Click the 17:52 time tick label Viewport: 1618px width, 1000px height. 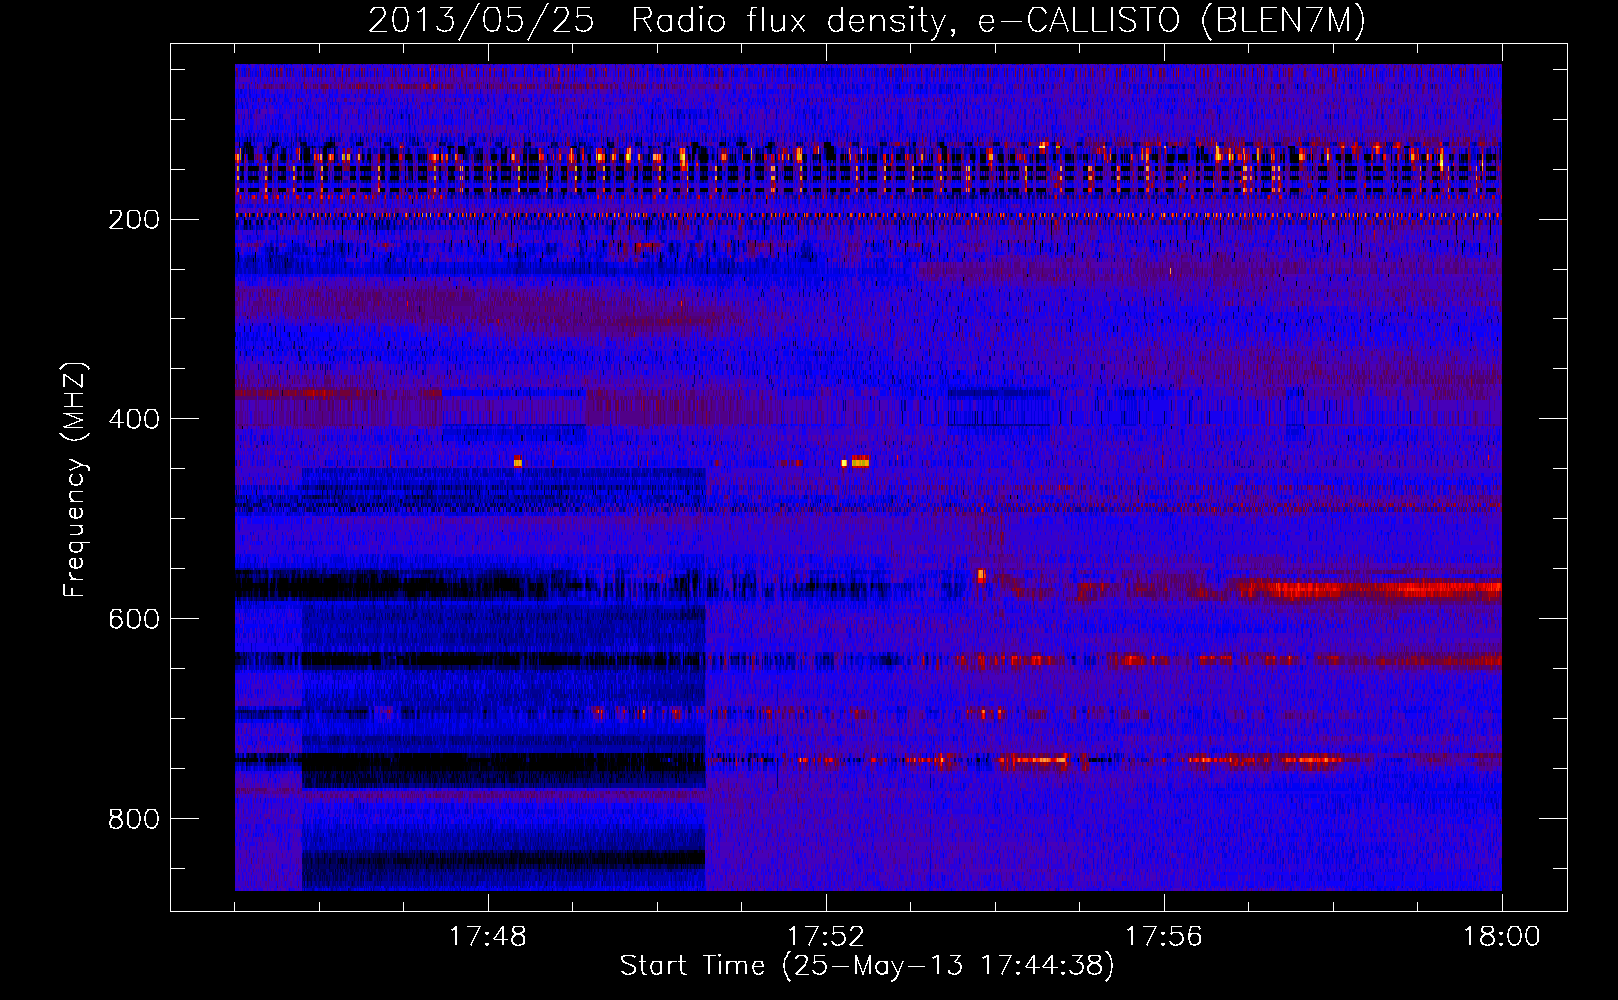(826, 937)
